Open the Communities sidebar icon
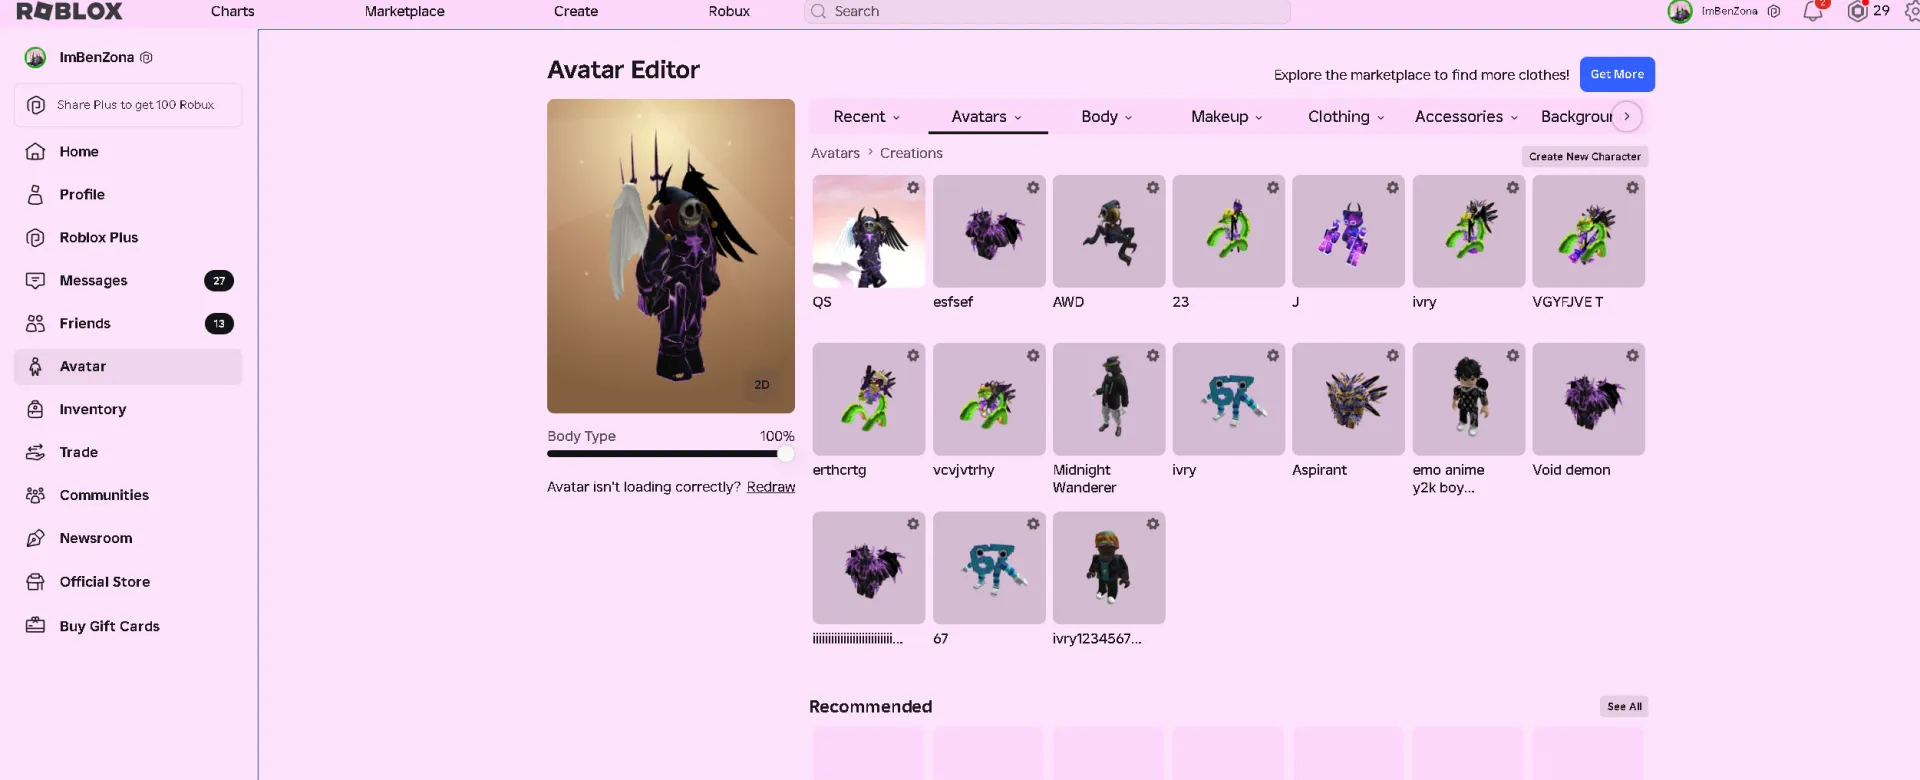This screenshot has height=780, width=1920. (x=35, y=496)
